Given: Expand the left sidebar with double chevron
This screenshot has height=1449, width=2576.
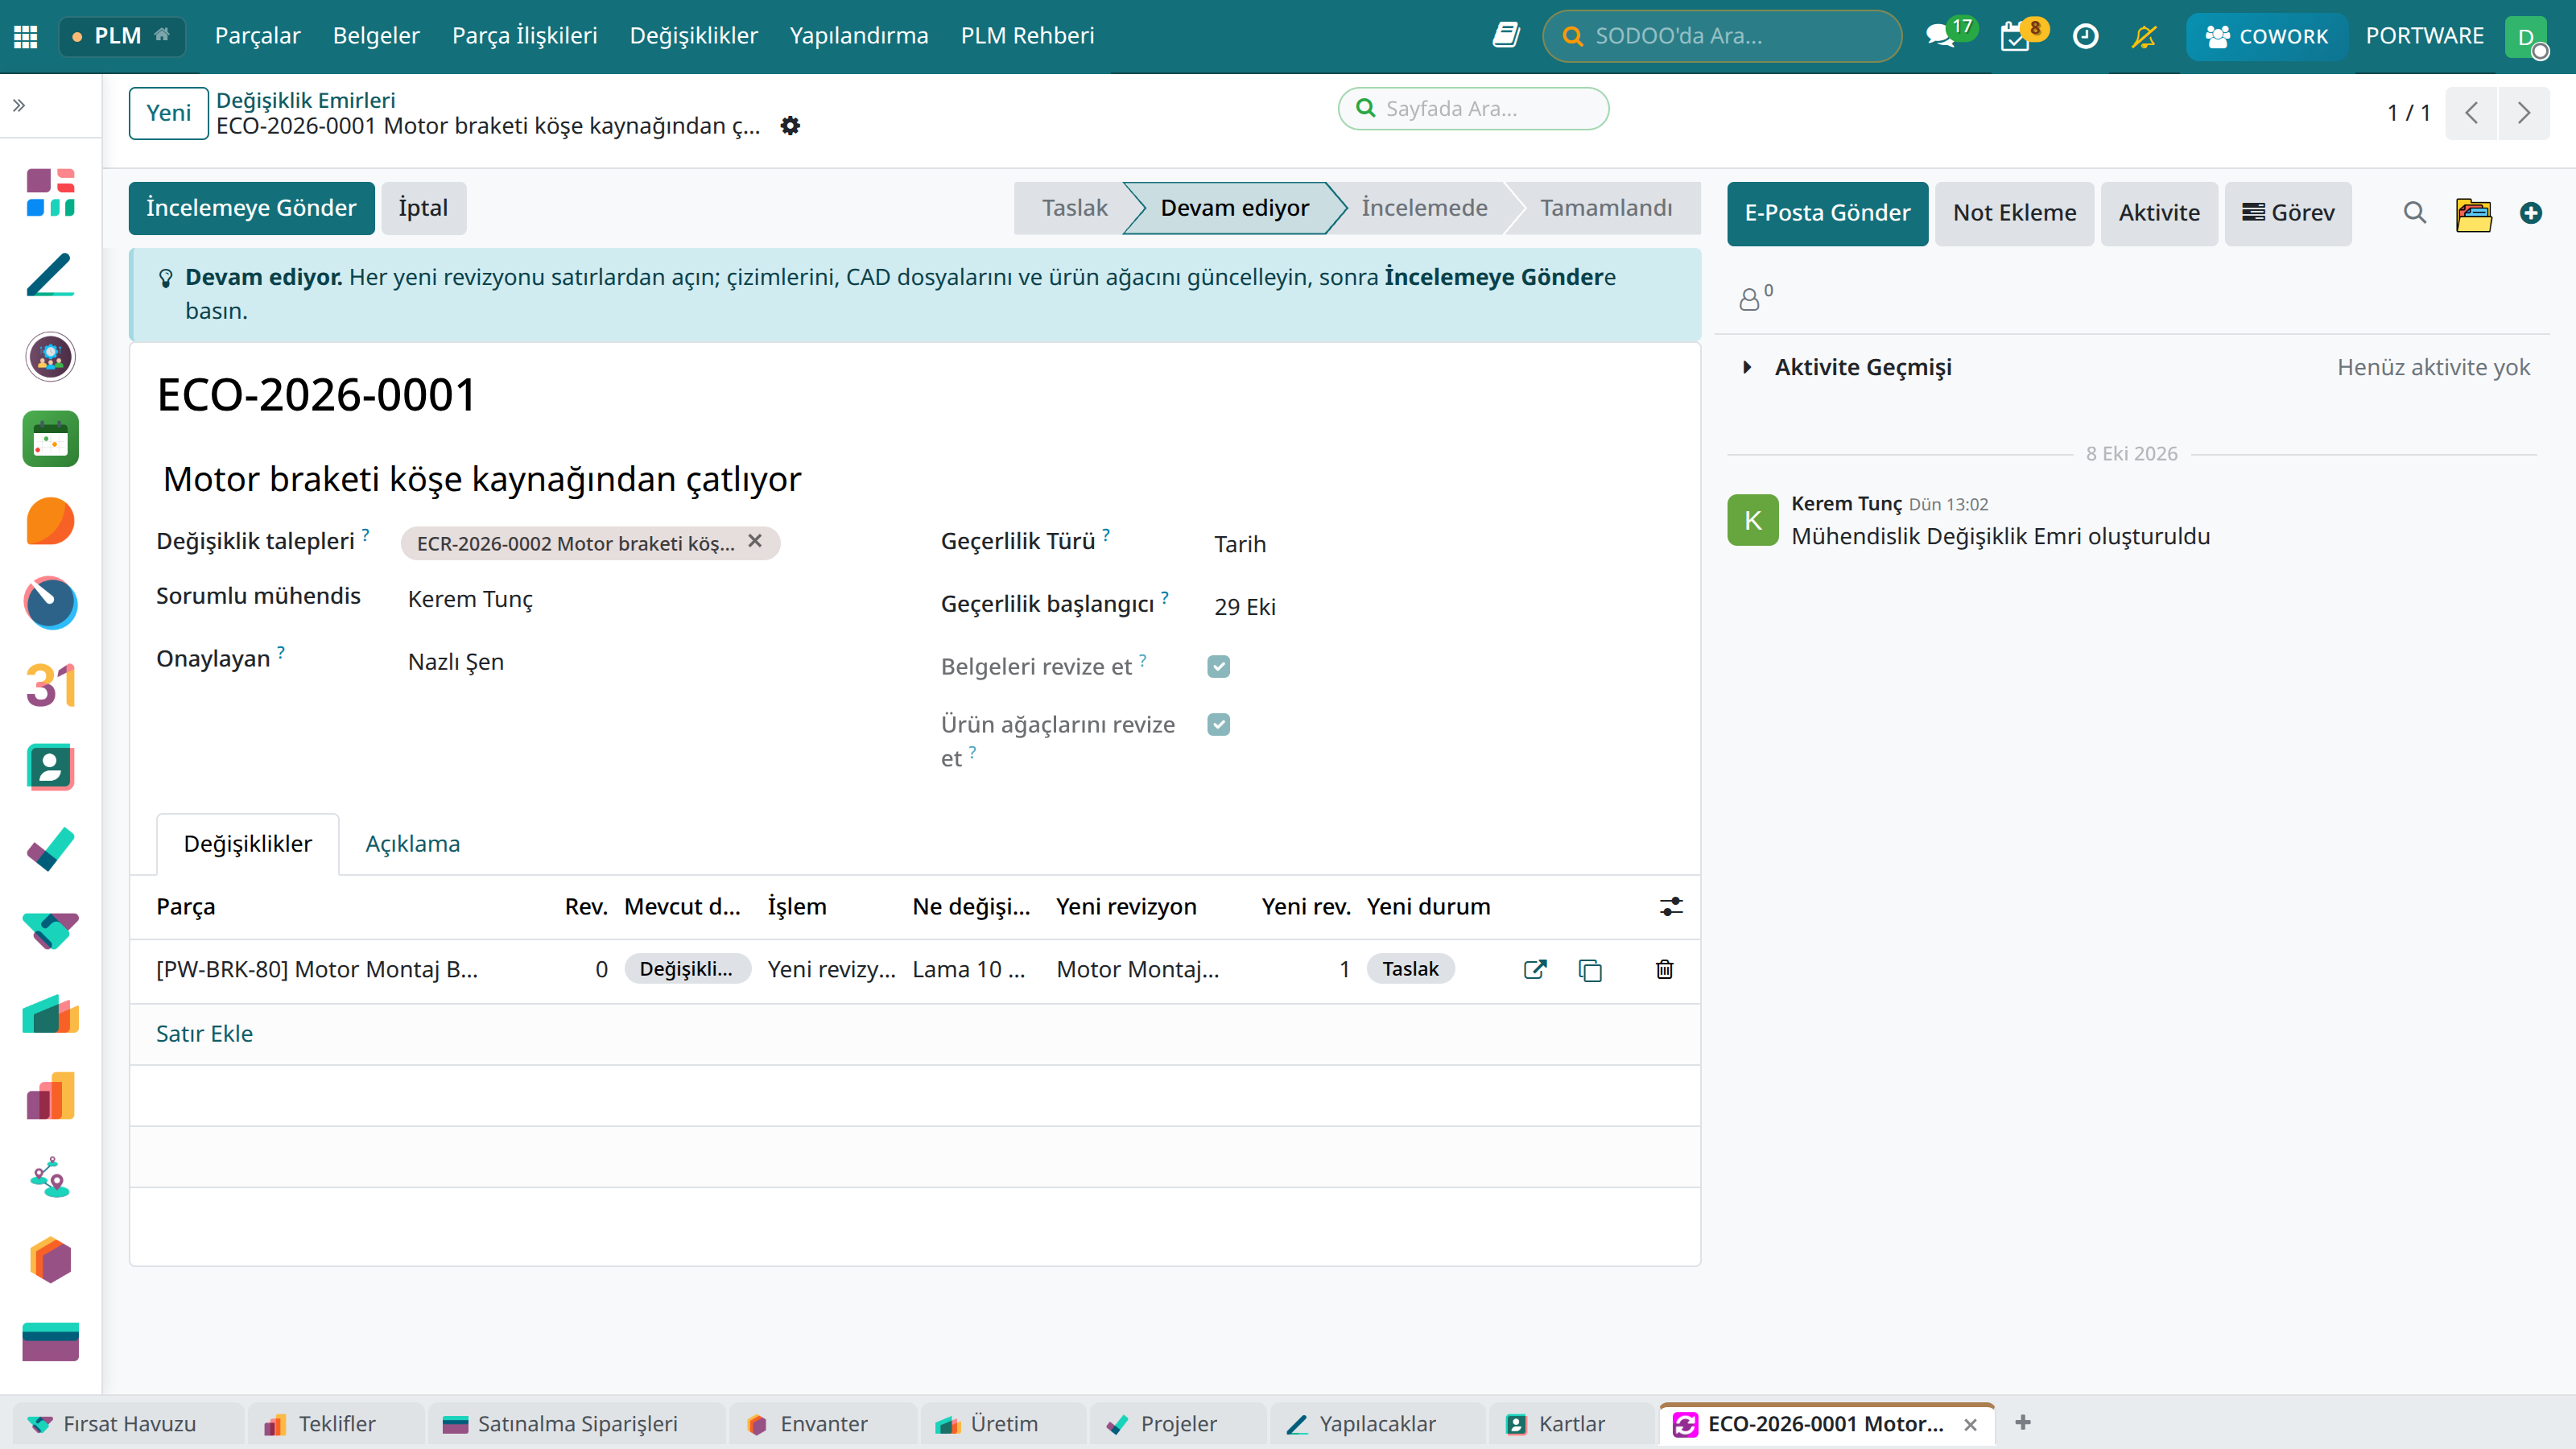Looking at the screenshot, I should pyautogui.click(x=19, y=105).
